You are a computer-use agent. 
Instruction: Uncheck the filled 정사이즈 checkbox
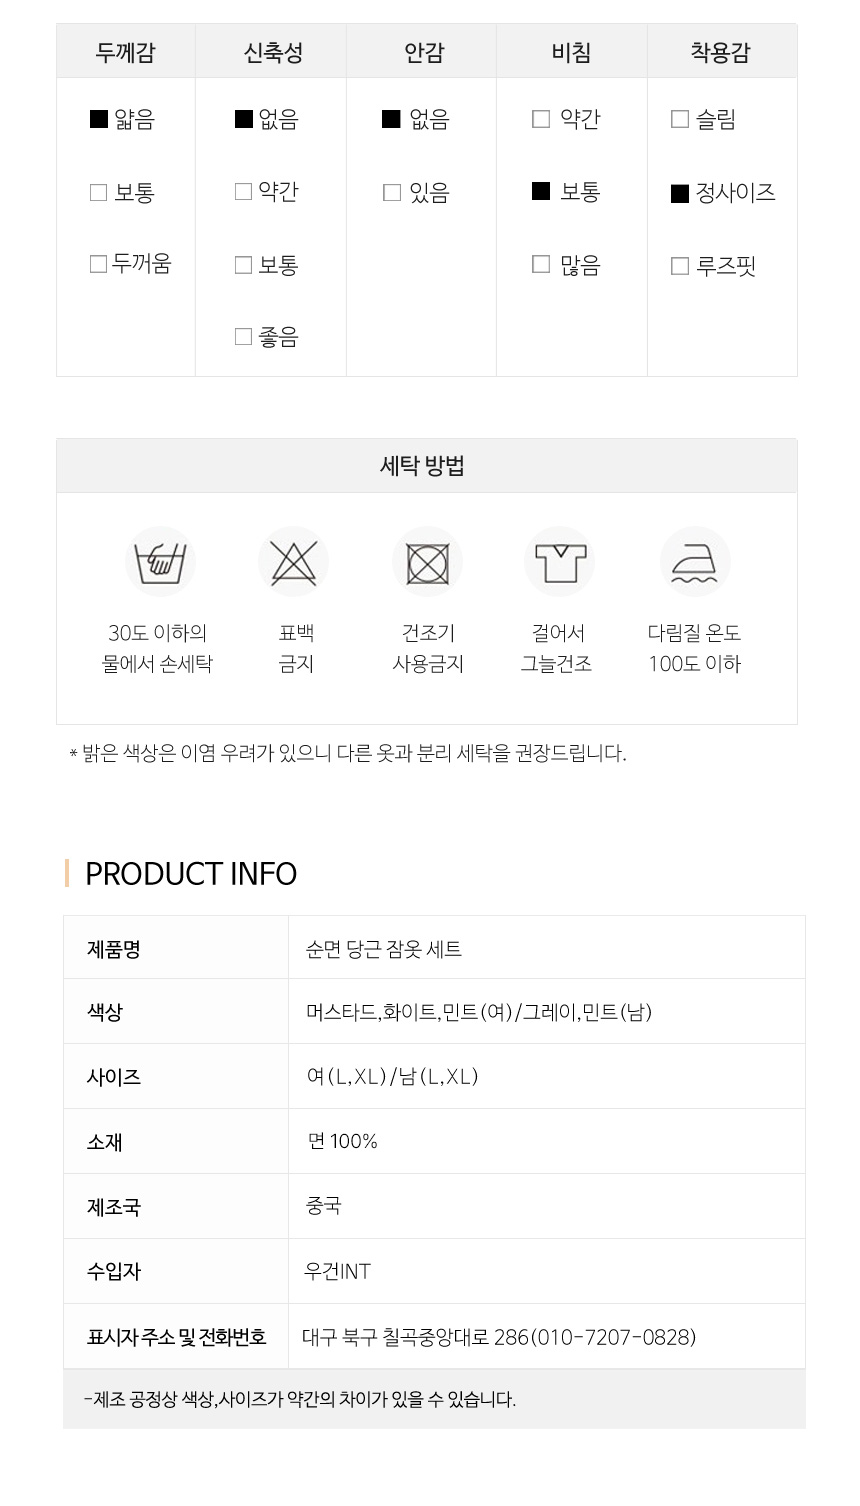point(680,193)
